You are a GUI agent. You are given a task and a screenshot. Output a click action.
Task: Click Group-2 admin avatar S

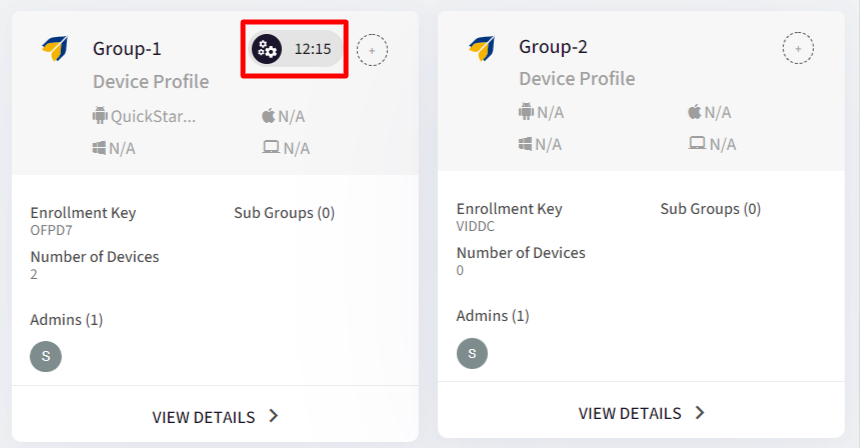click(x=472, y=351)
